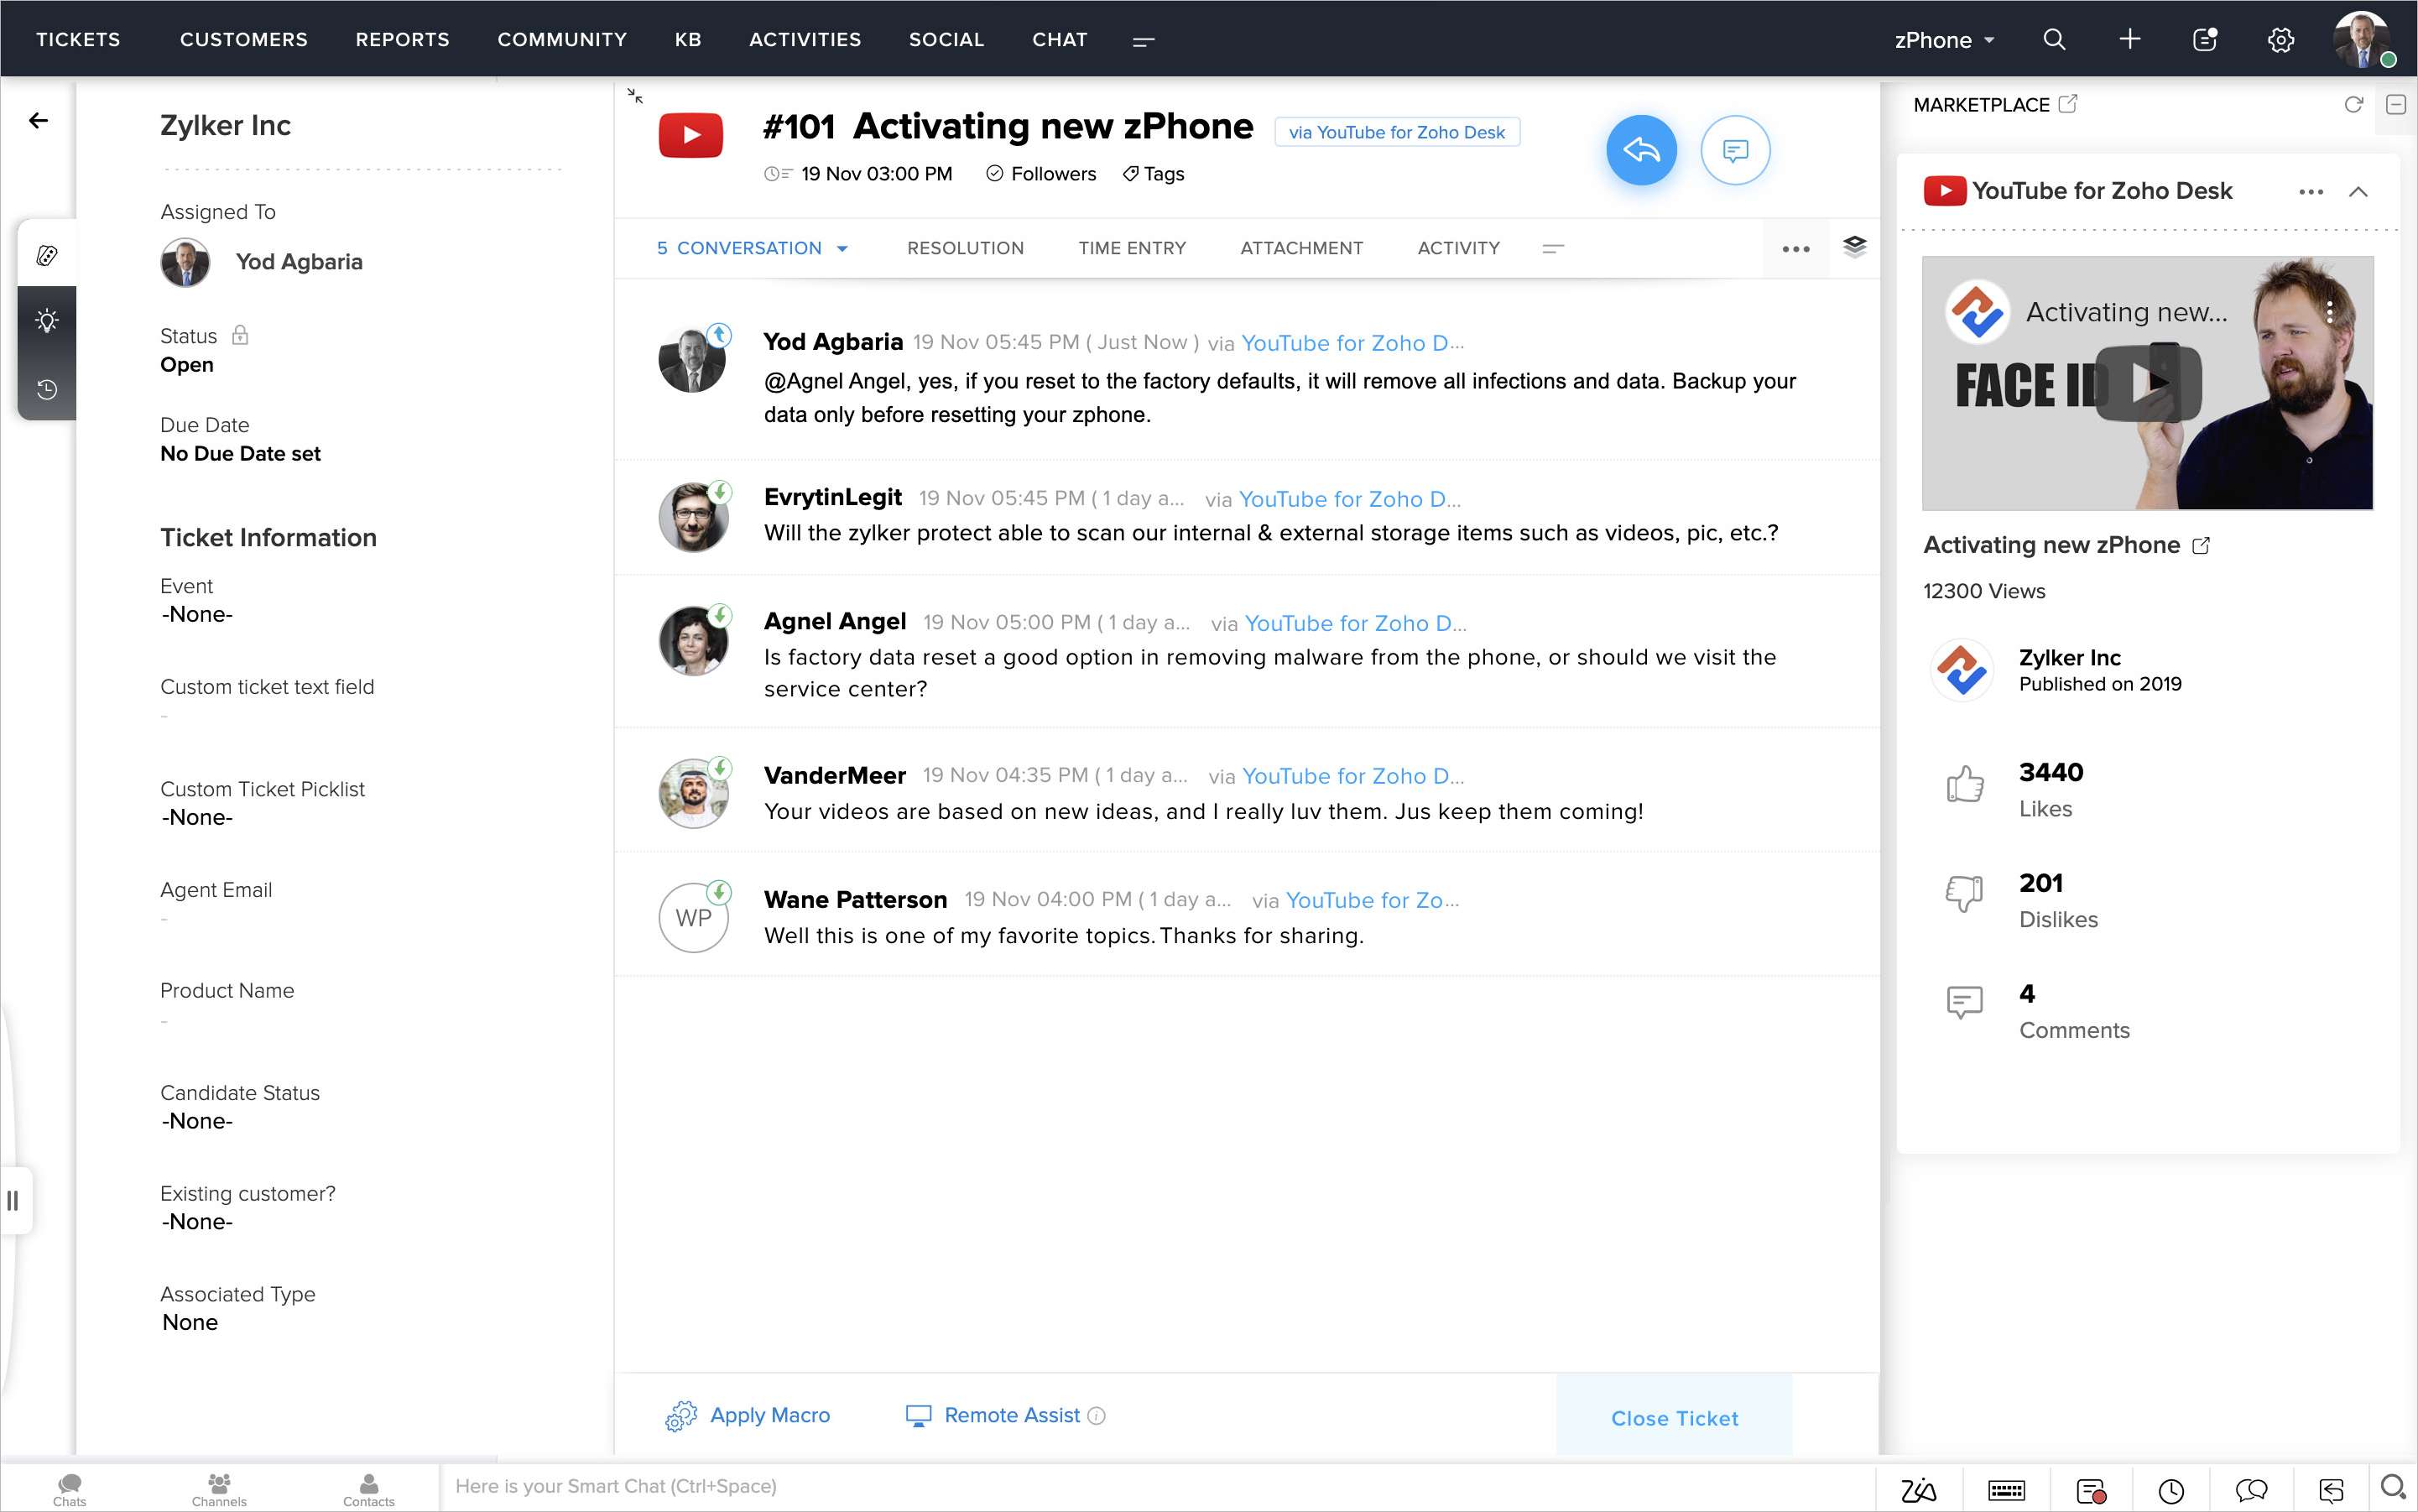This screenshot has height=1512, width=2418.
Task: Toggle Followers on the ticket
Action: pos(1041,174)
